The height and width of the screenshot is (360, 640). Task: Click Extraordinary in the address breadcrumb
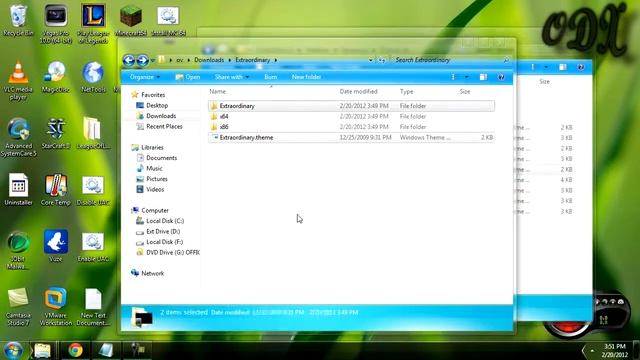point(253,60)
